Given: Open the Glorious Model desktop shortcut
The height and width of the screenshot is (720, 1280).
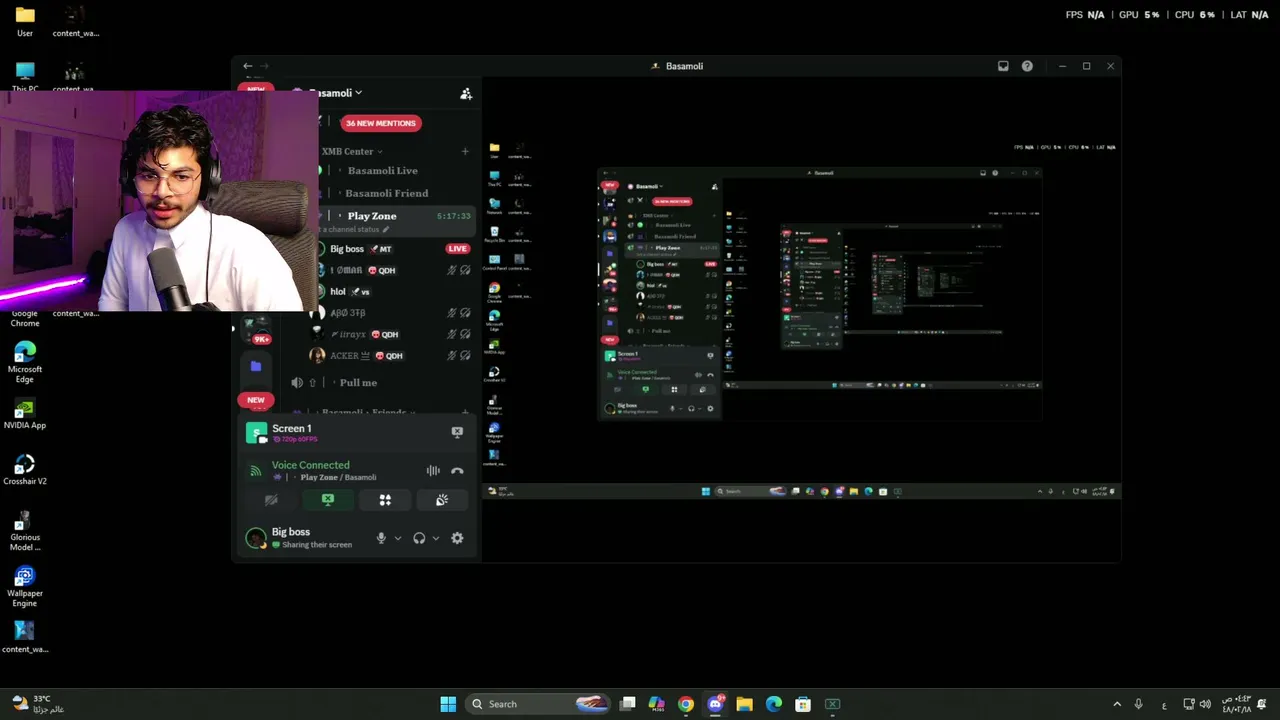Looking at the screenshot, I should (25, 531).
